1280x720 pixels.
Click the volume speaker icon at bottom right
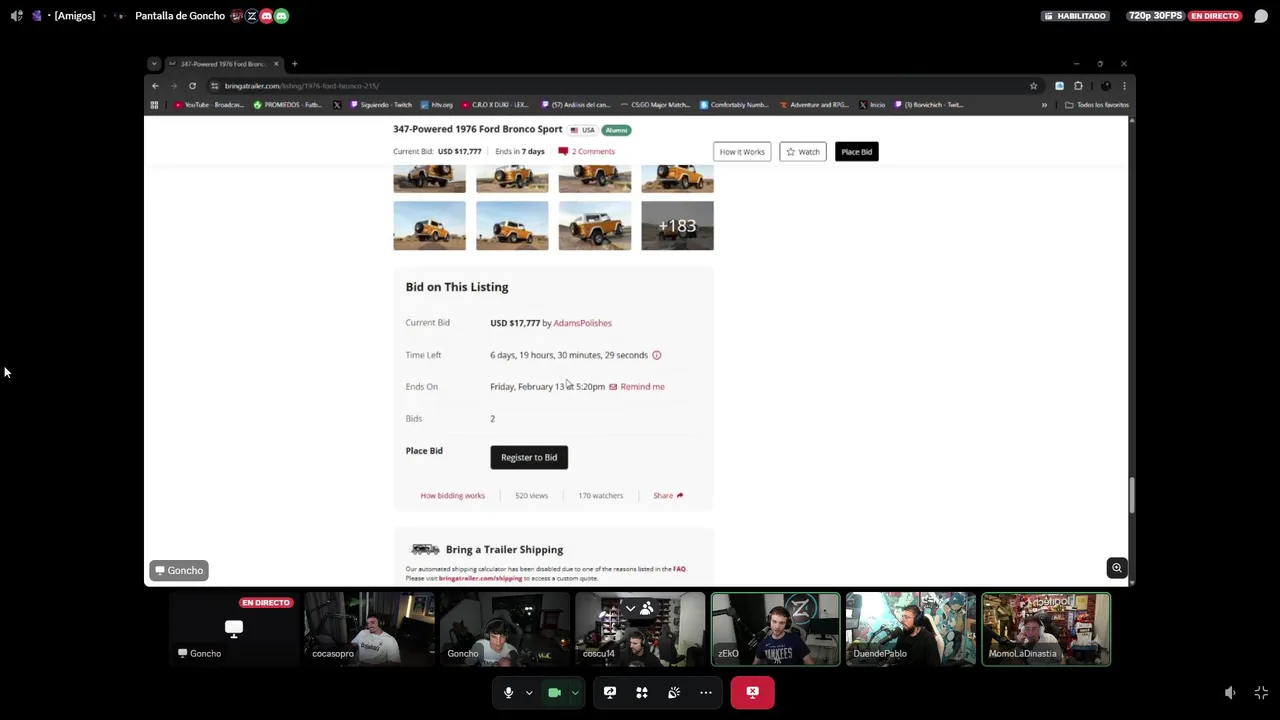pos(1230,693)
